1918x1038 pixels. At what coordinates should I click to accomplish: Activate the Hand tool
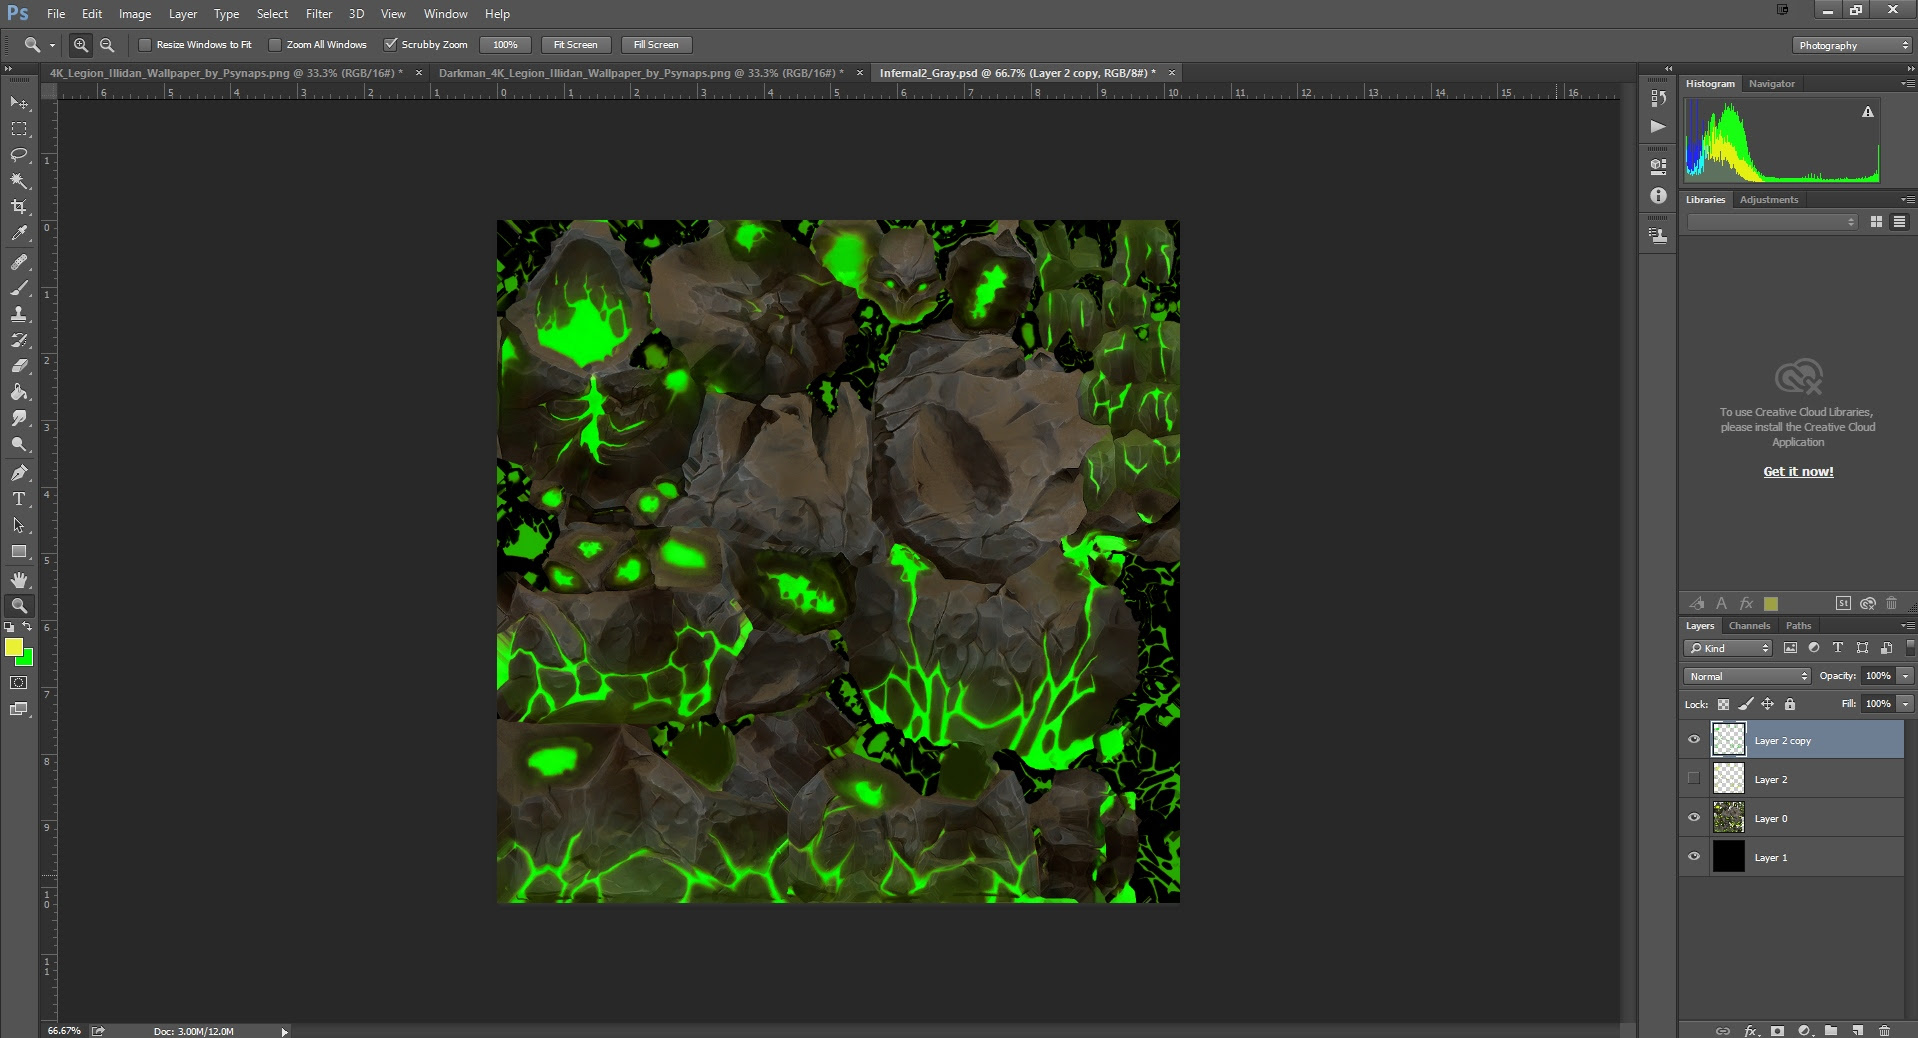(x=19, y=580)
